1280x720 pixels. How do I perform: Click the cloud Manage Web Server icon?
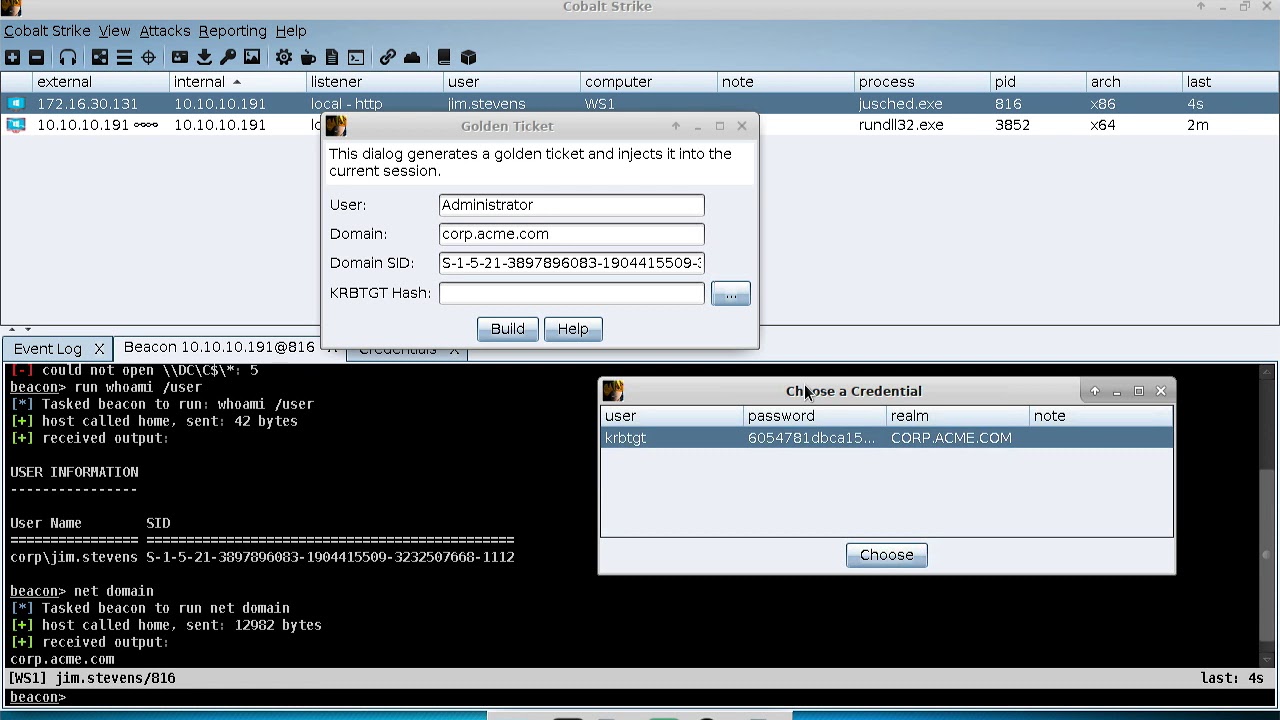click(412, 57)
